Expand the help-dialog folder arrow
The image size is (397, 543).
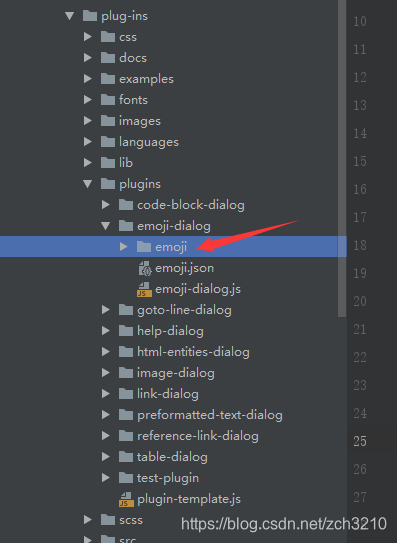(x=106, y=331)
